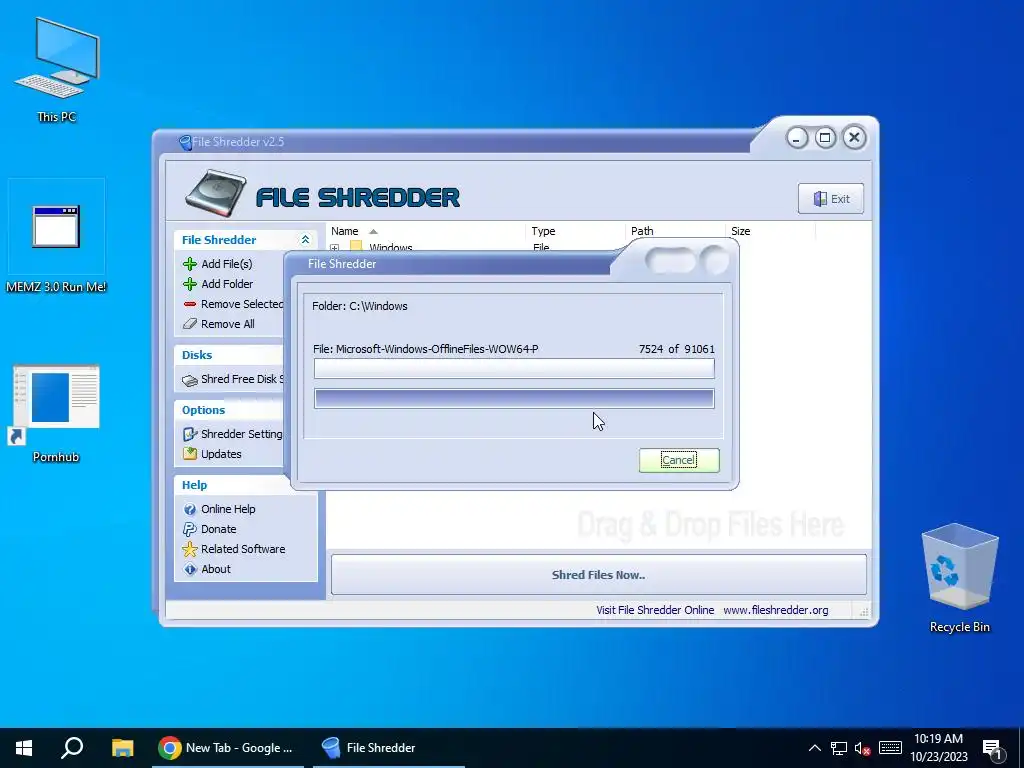Open the notification center icon
This screenshot has width=1024, height=768.
point(992,749)
